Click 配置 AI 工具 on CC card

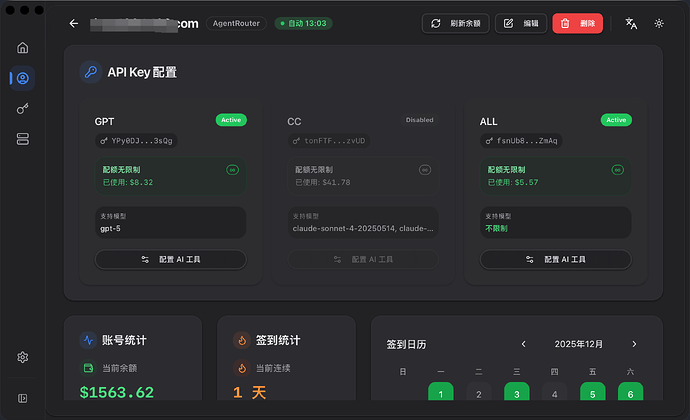[363, 259]
